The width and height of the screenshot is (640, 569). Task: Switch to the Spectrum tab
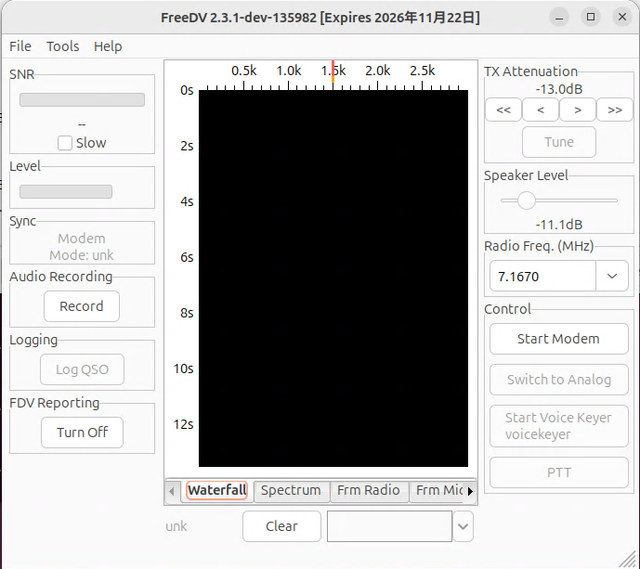[x=291, y=490]
